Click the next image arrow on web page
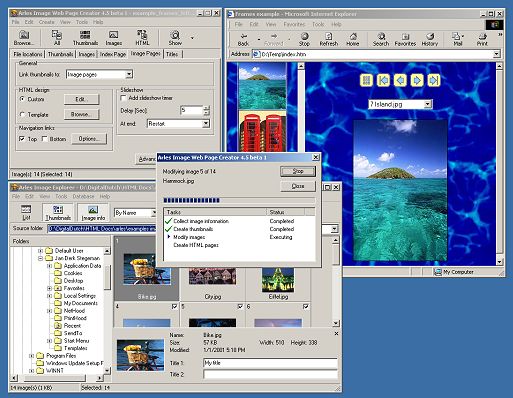513x398 pixels. tap(417, 80)
